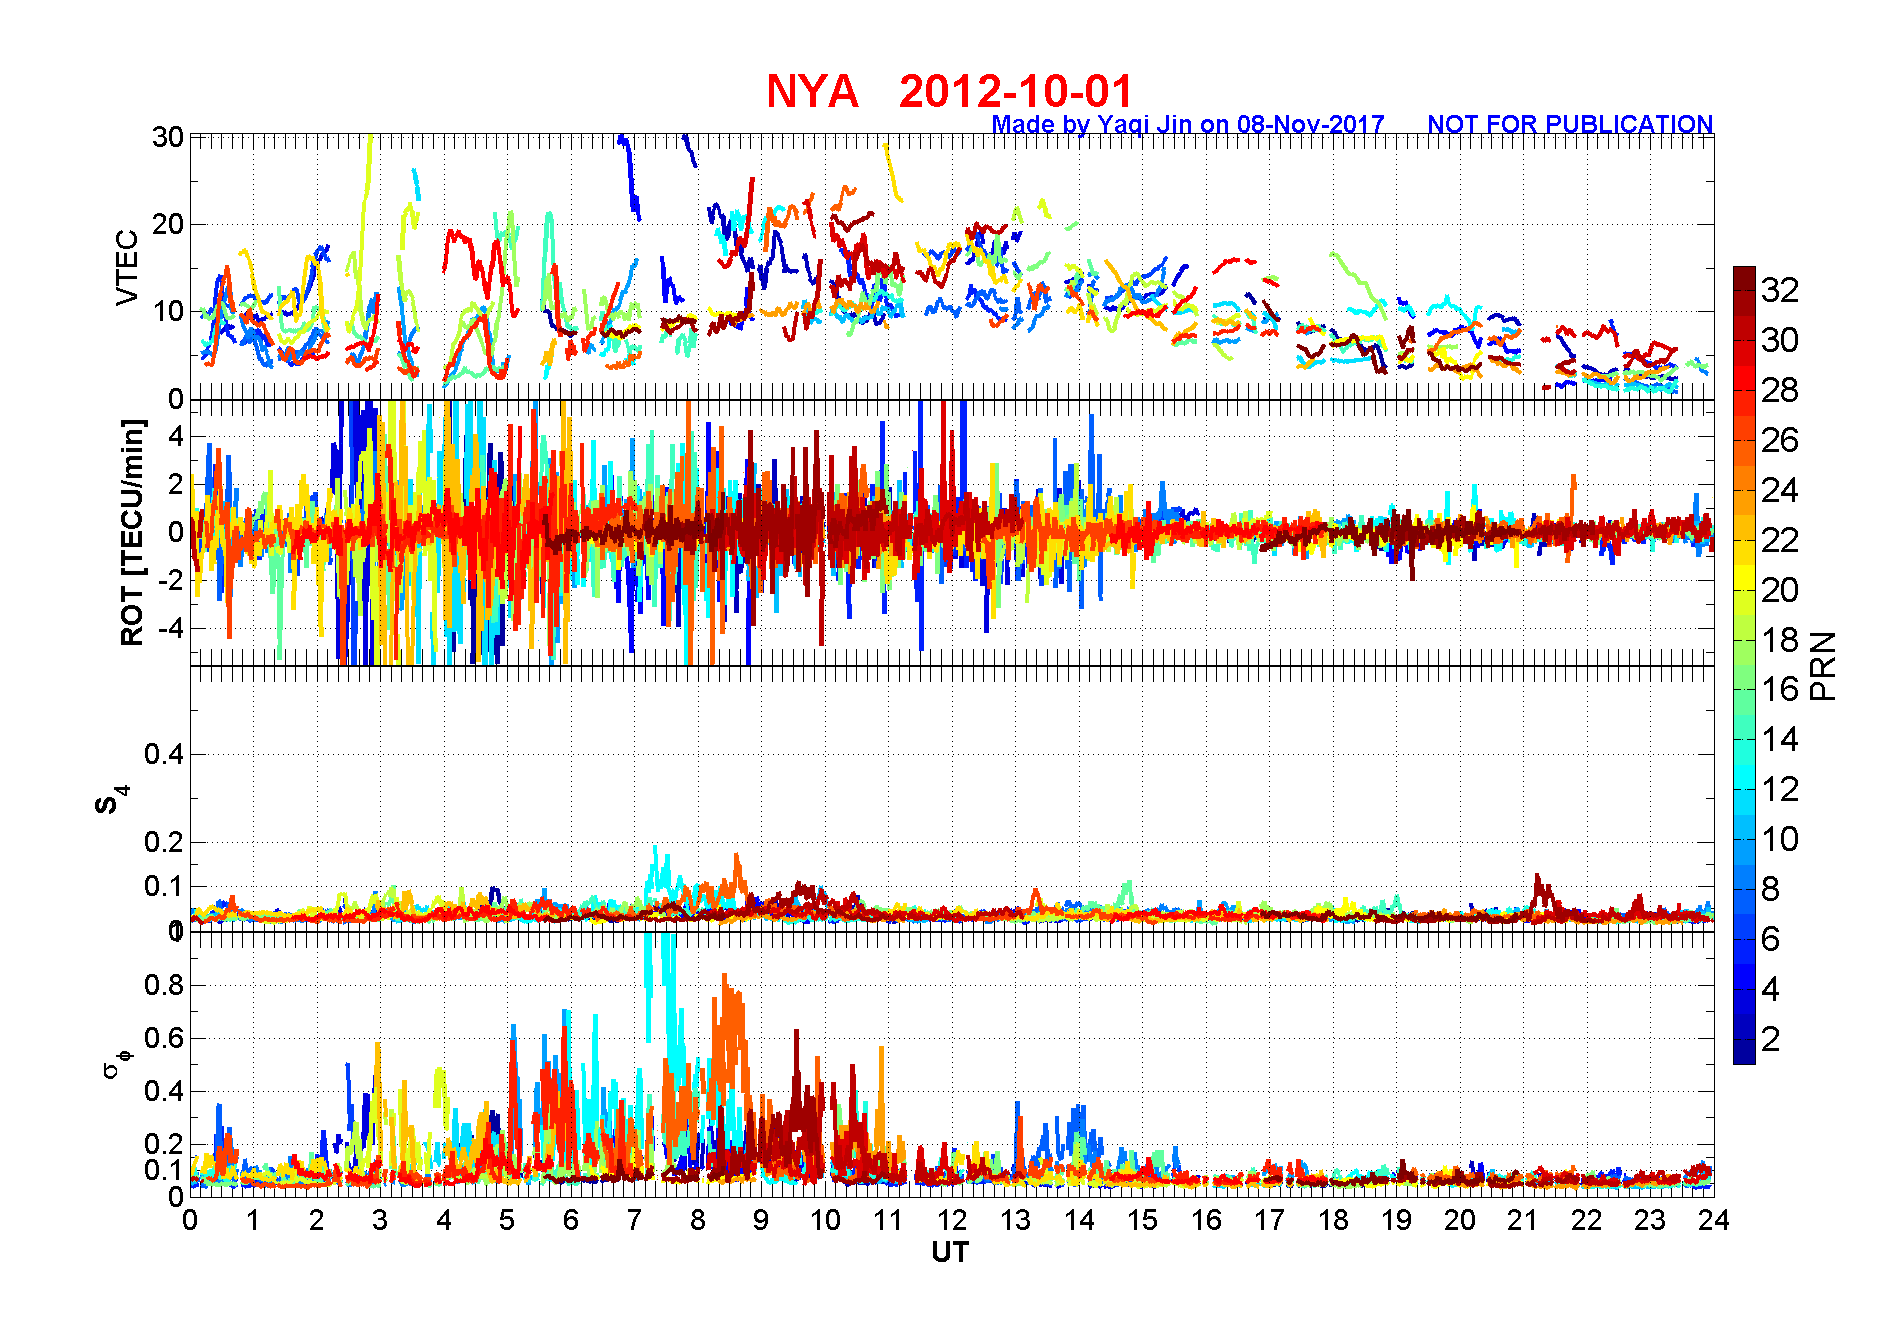Click the UT x-axis tick "11"

point(888,1220)
